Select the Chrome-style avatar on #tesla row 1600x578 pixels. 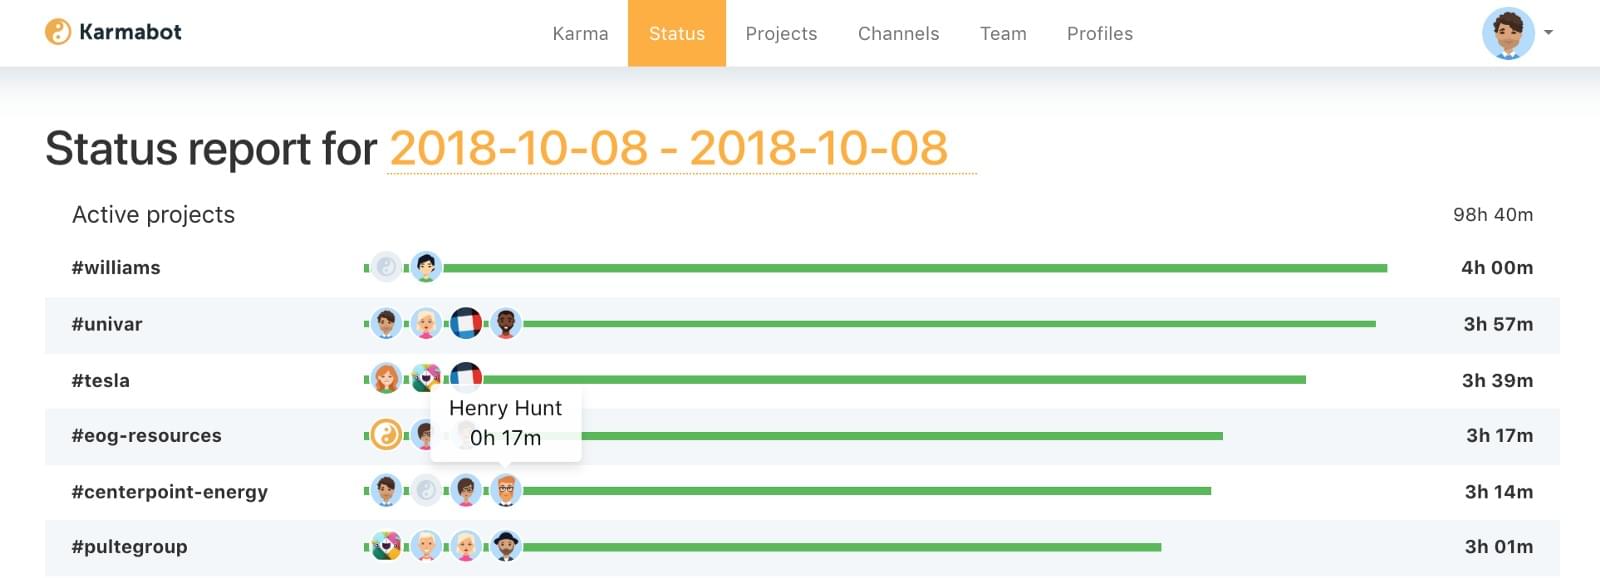pyautogui.click(x=424, y=379)
